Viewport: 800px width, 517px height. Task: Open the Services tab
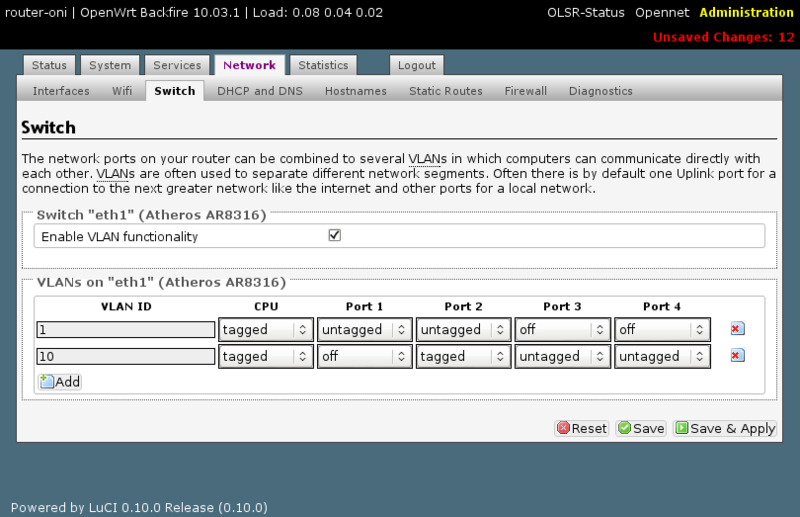click(177, 65)
